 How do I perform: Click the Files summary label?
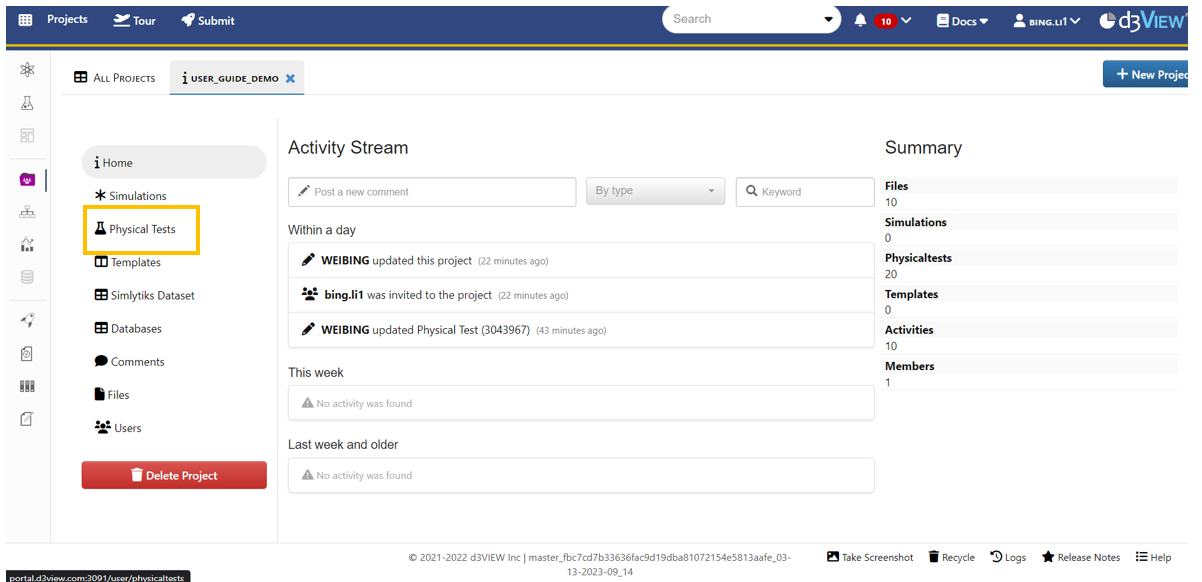pos(896,186)
